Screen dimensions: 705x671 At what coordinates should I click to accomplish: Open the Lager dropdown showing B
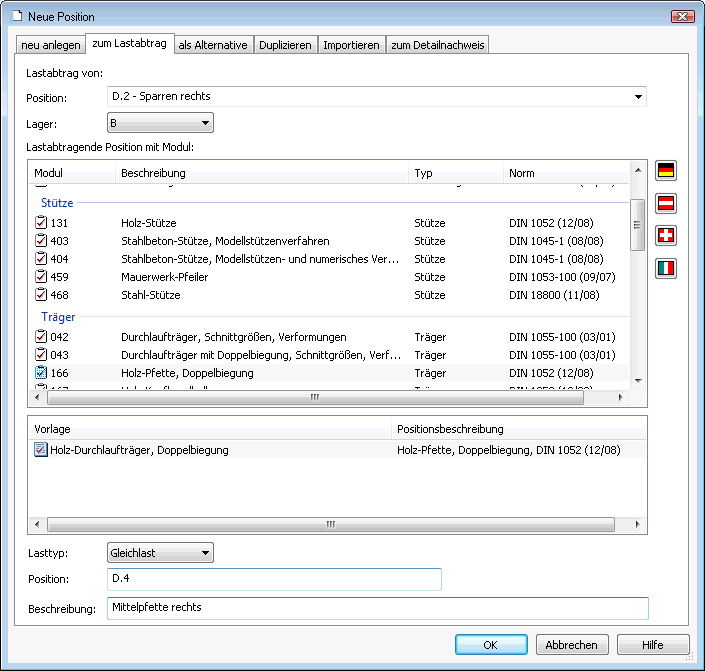point(161,123)
